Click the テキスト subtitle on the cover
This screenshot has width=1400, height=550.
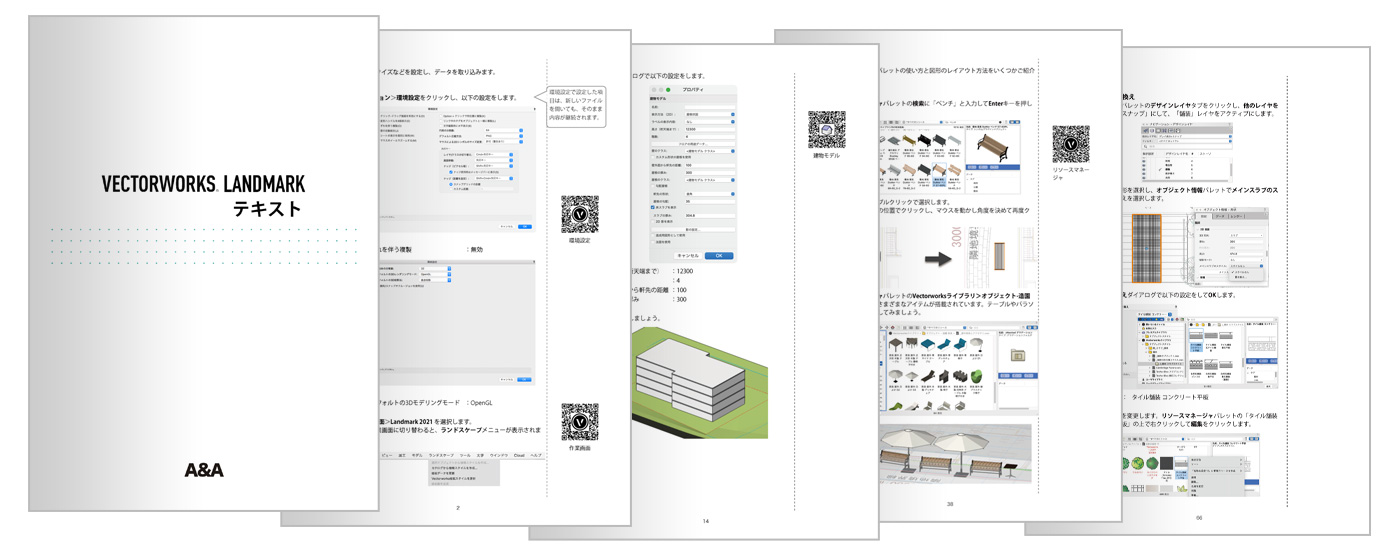[267, 209]
